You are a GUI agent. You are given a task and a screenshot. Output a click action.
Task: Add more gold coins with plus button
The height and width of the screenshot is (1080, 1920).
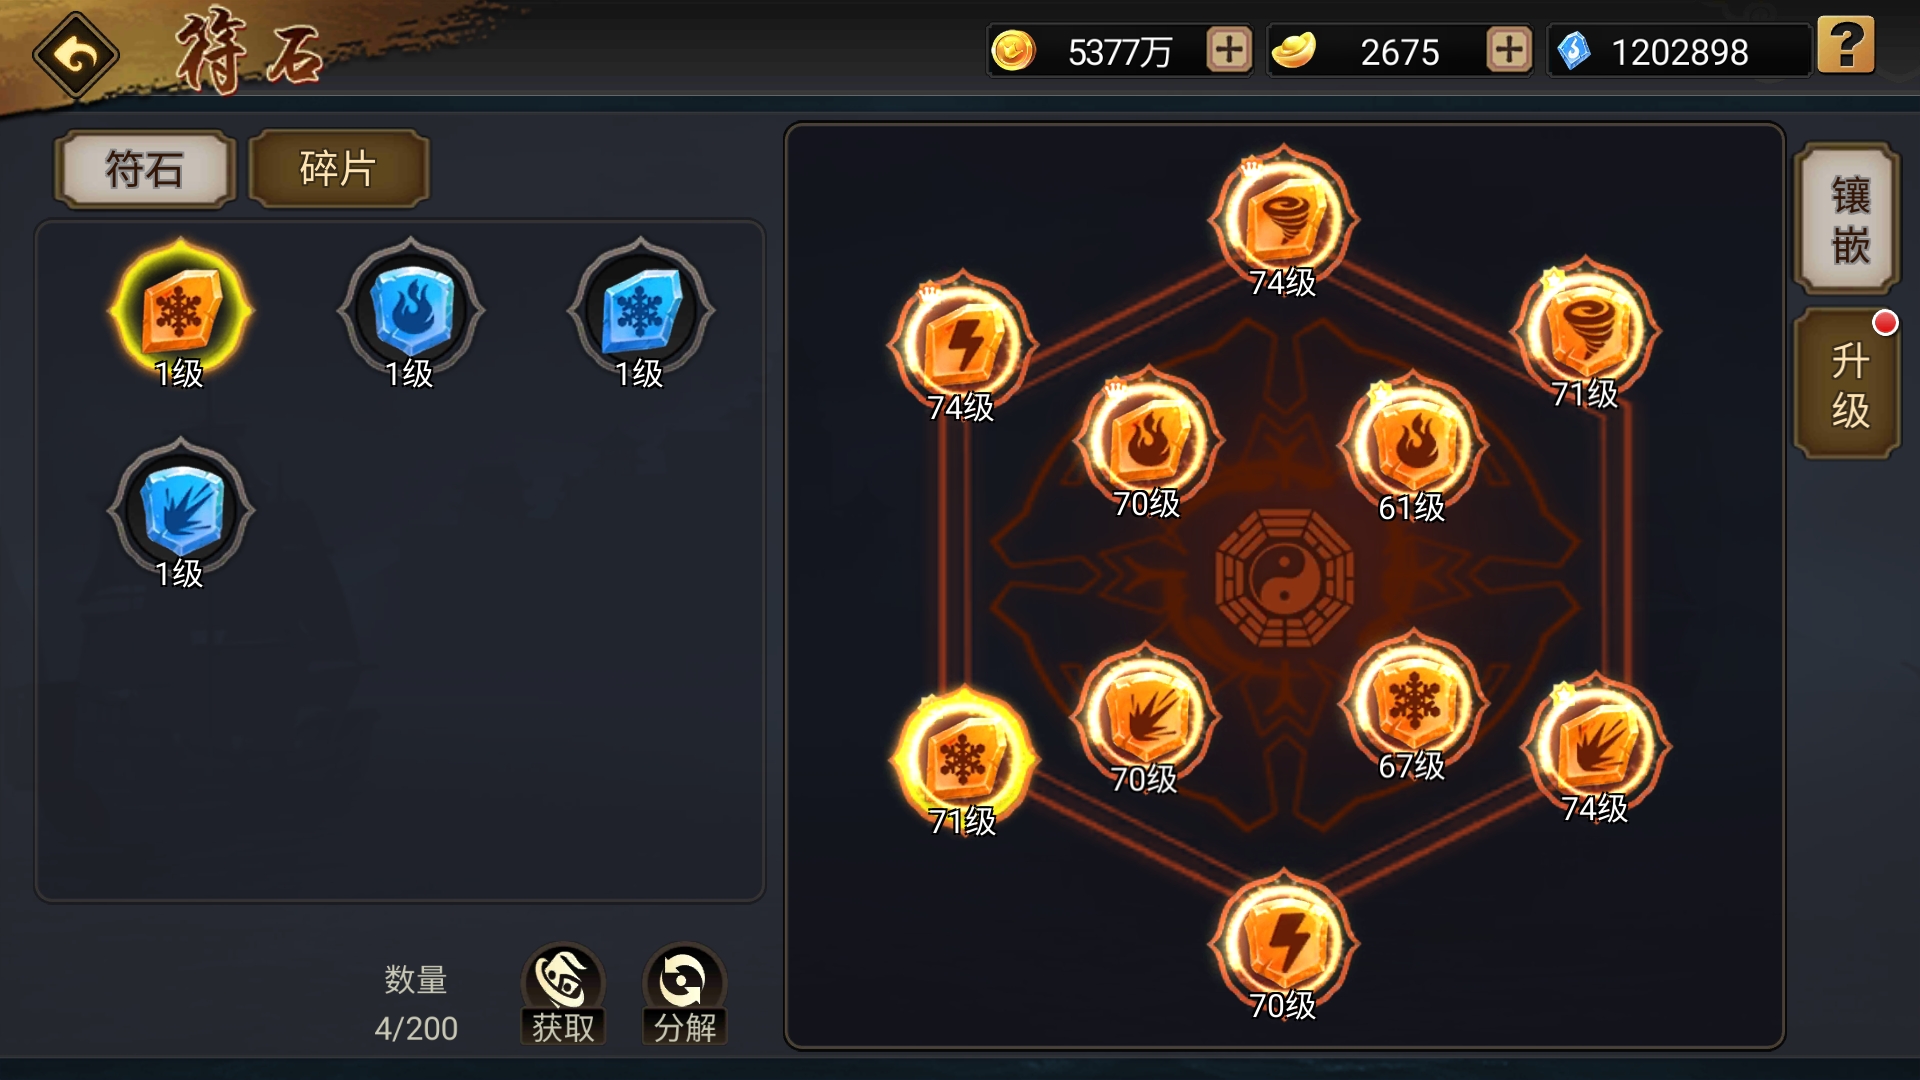(1229, 49)
